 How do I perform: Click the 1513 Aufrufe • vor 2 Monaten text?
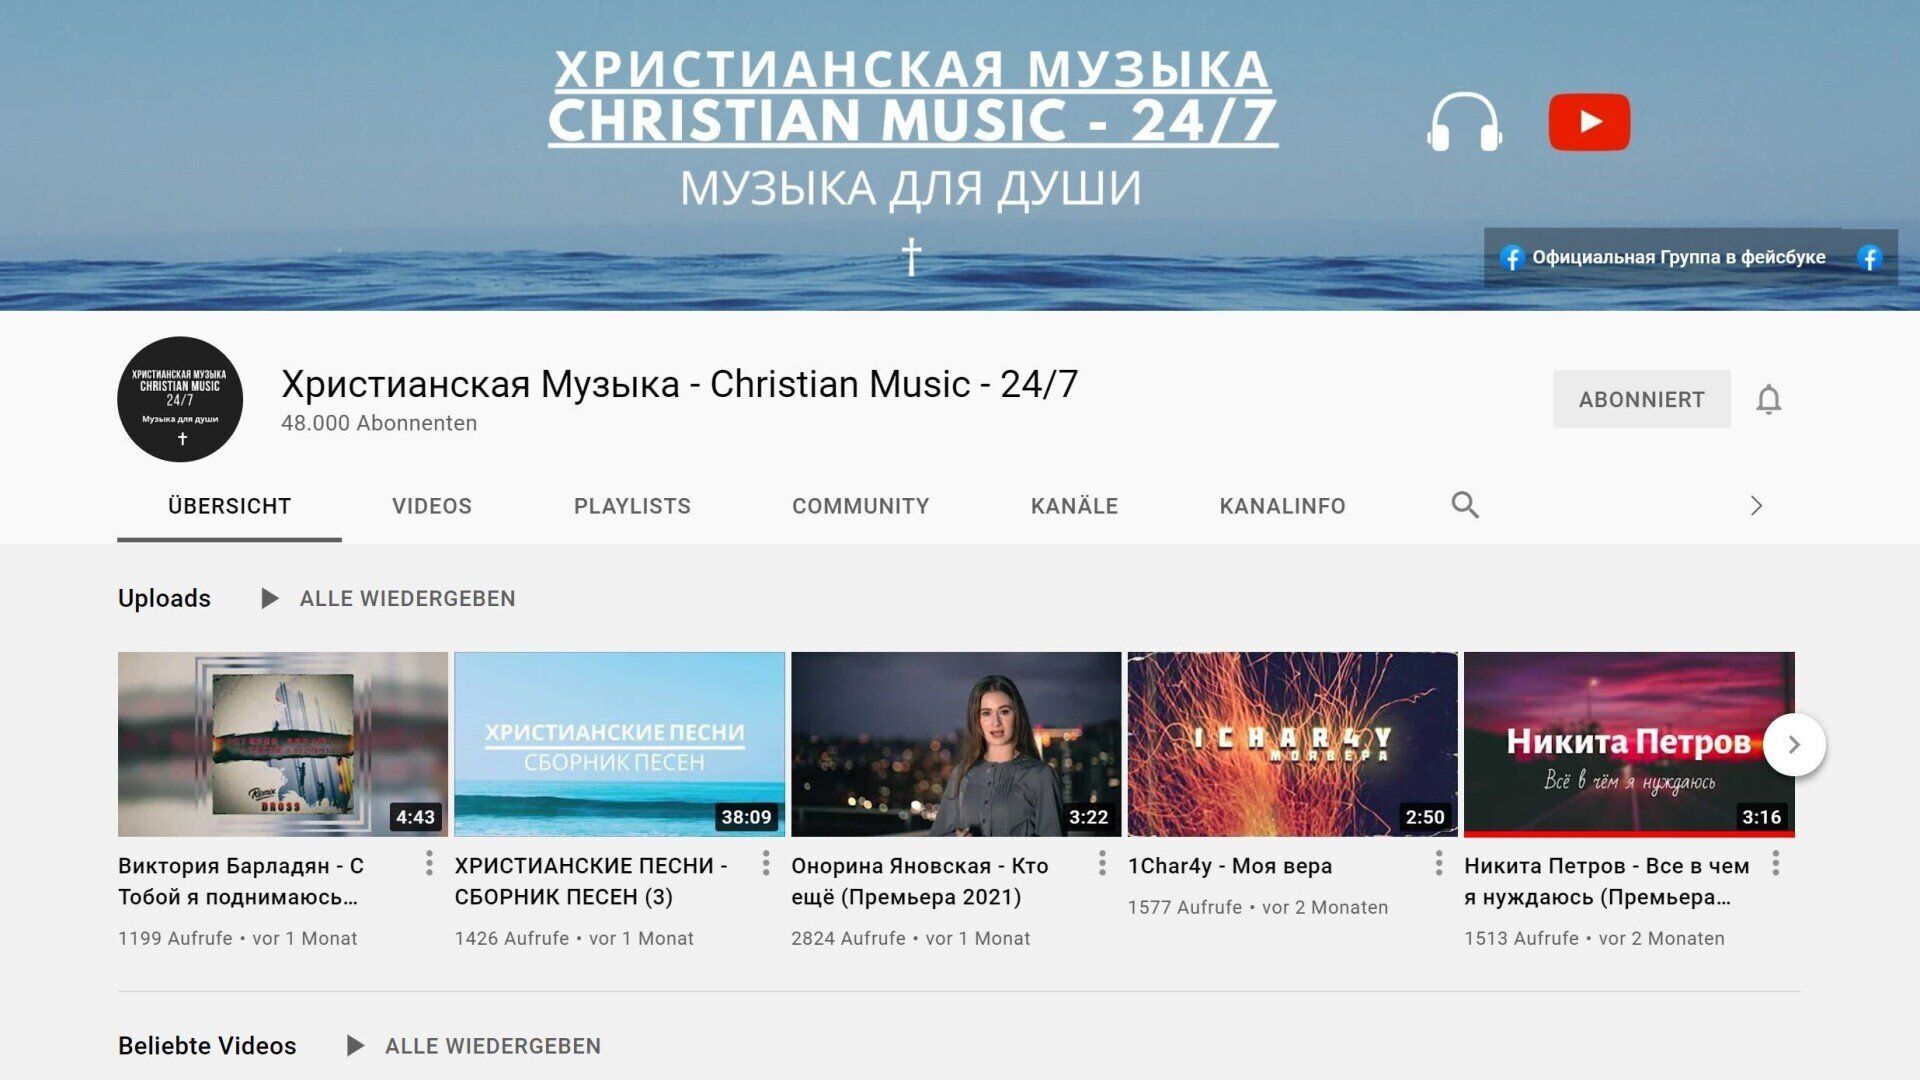[x=1594, y=938]
